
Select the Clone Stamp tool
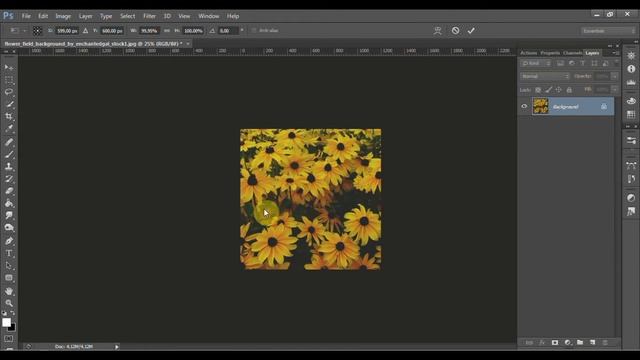click(9, 167)
